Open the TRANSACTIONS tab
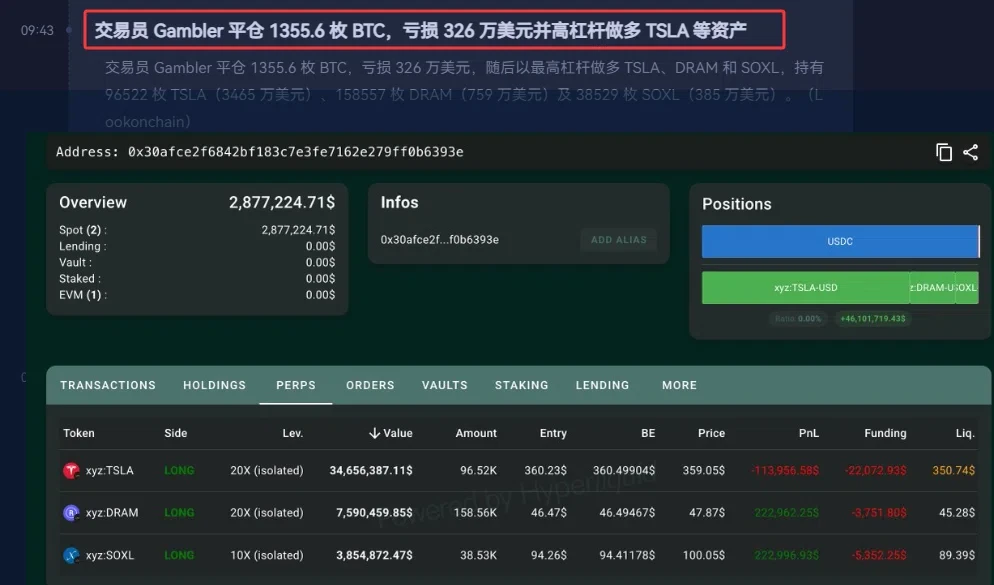Image resolution: width=994 pixels, height=585 pixels. tap(108, 385)
